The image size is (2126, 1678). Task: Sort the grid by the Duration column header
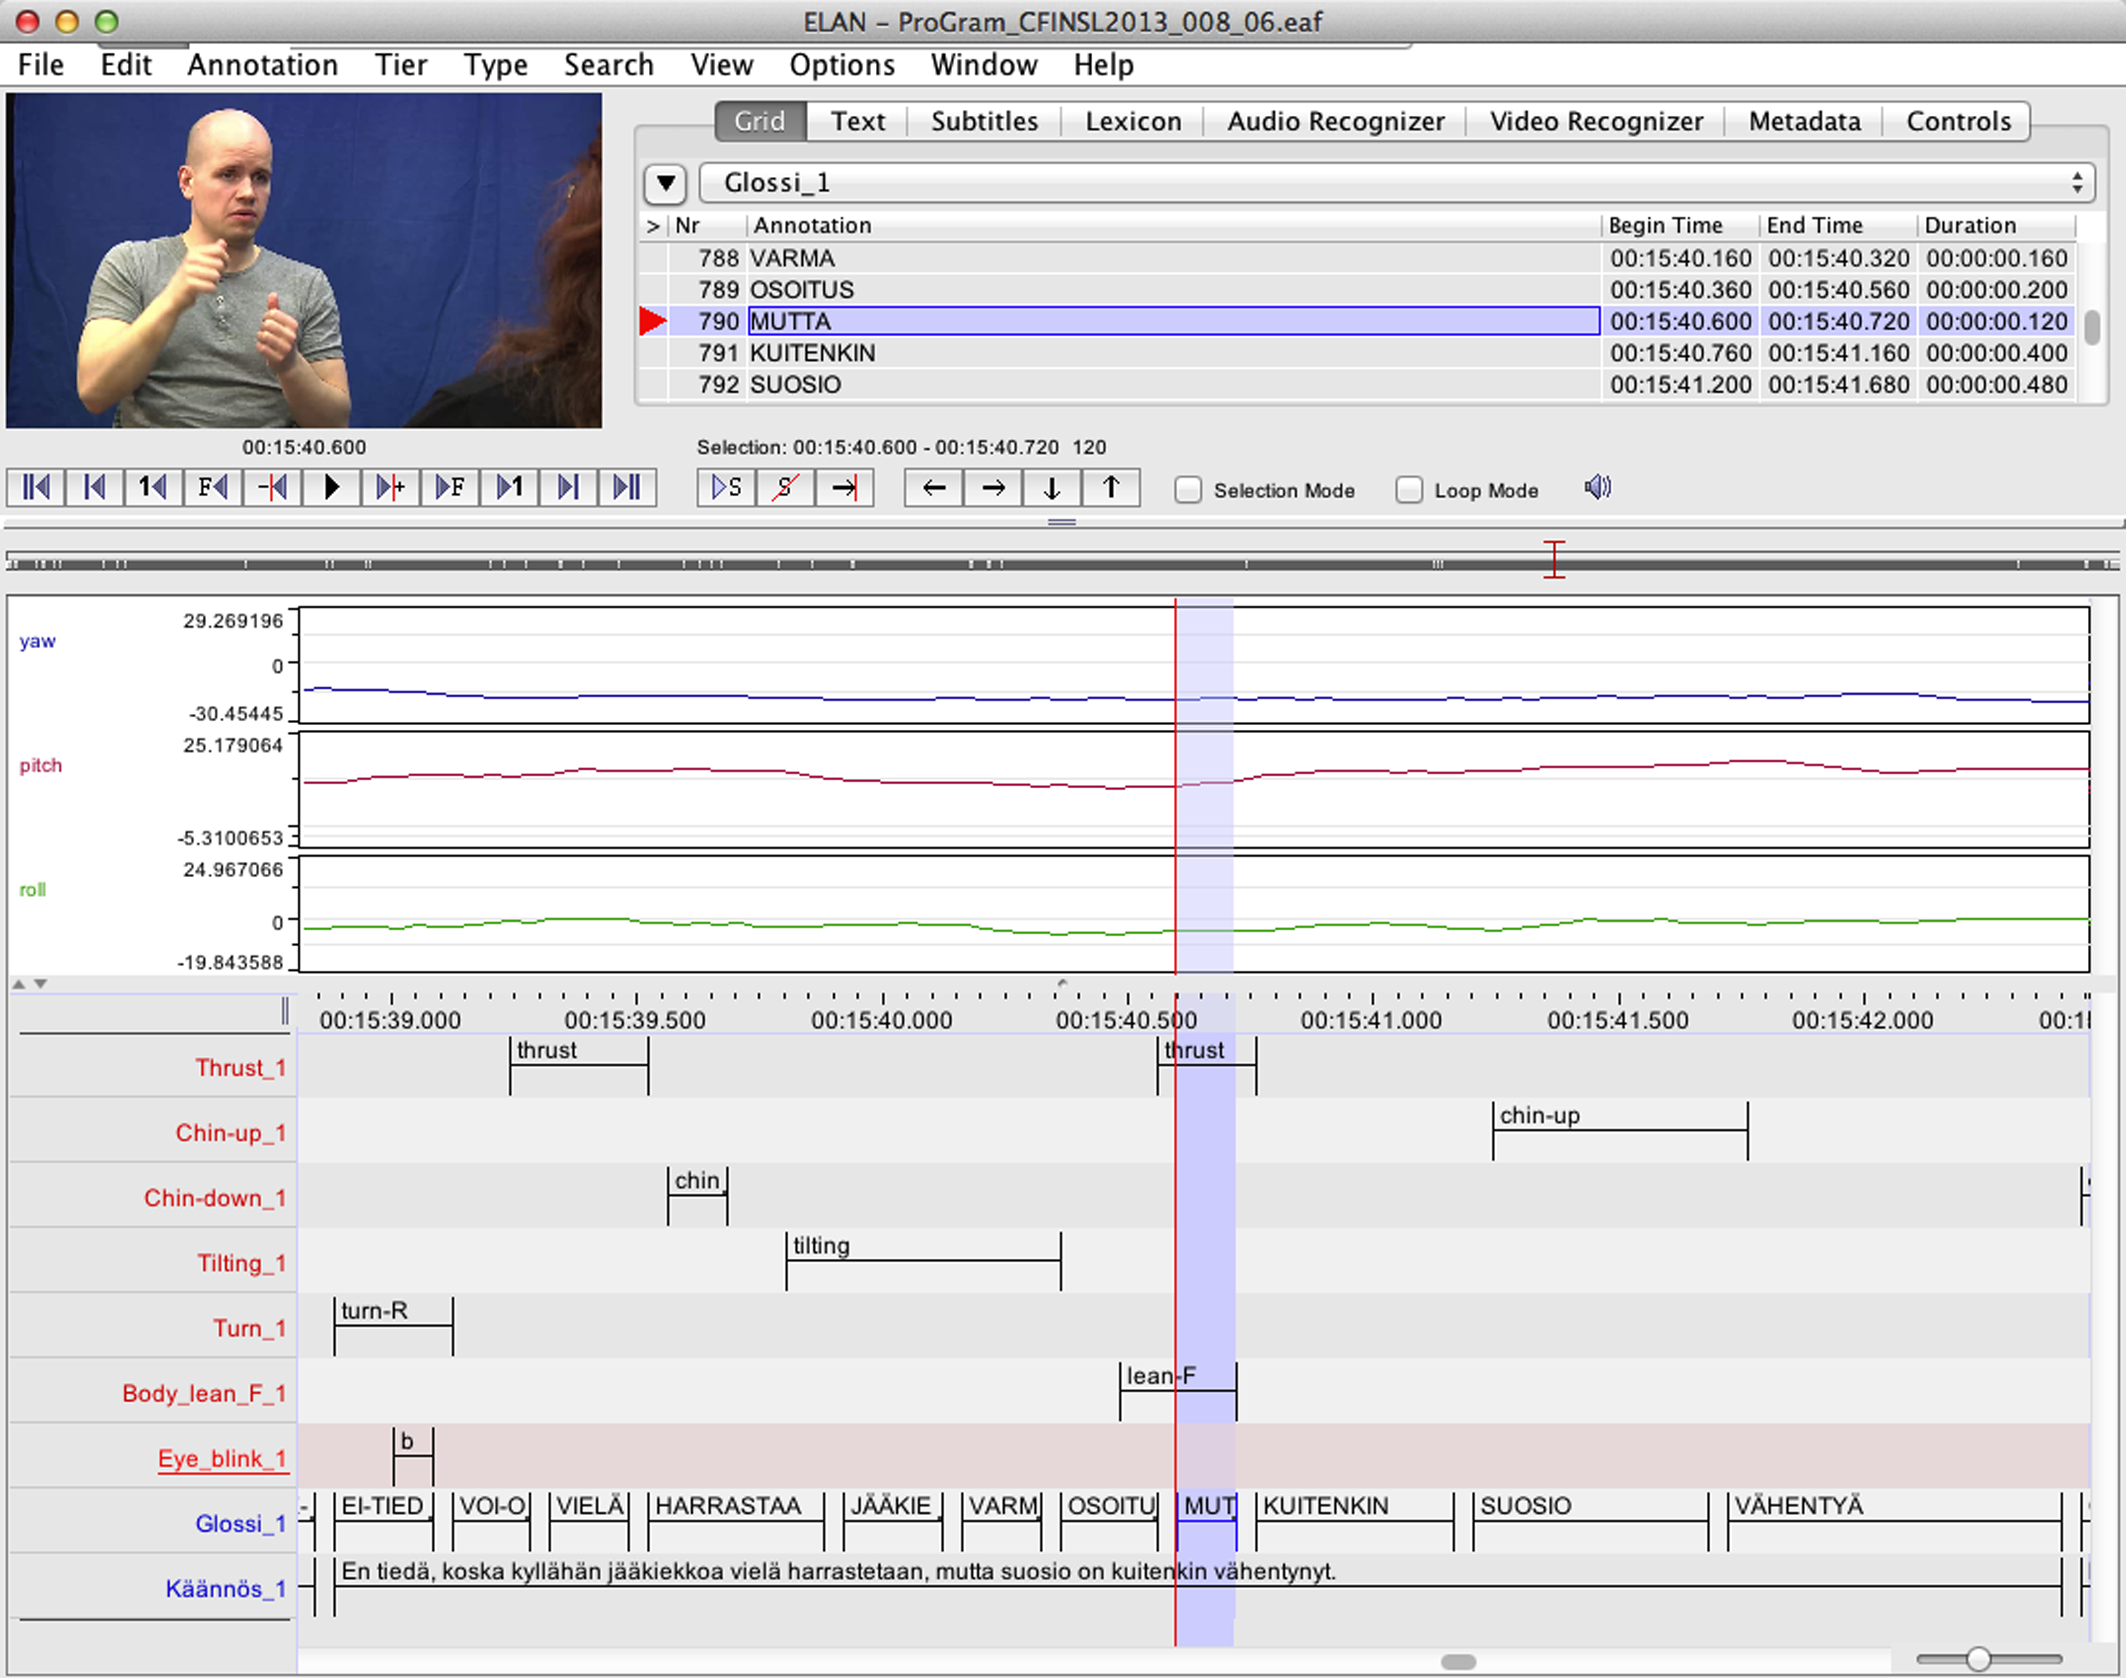point(1996,226)
